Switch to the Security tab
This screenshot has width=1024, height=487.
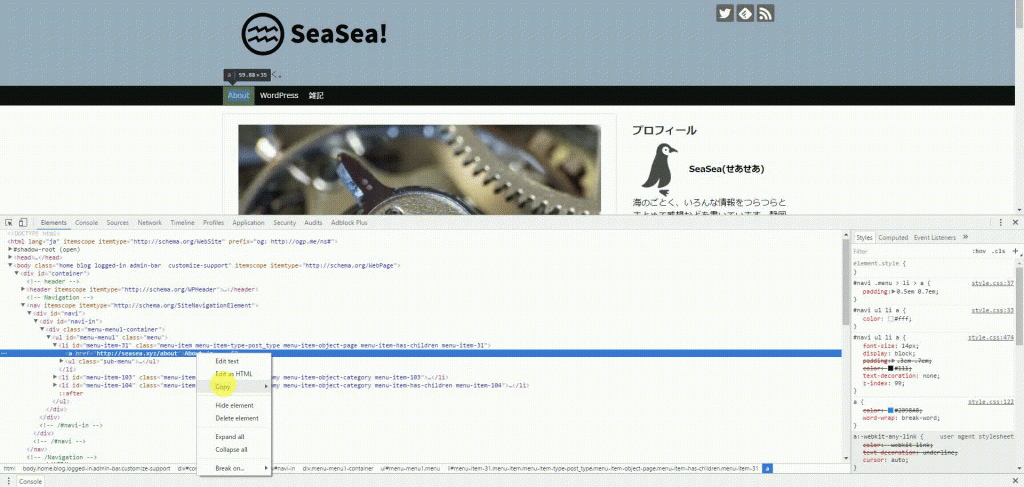tap(285, 223)
